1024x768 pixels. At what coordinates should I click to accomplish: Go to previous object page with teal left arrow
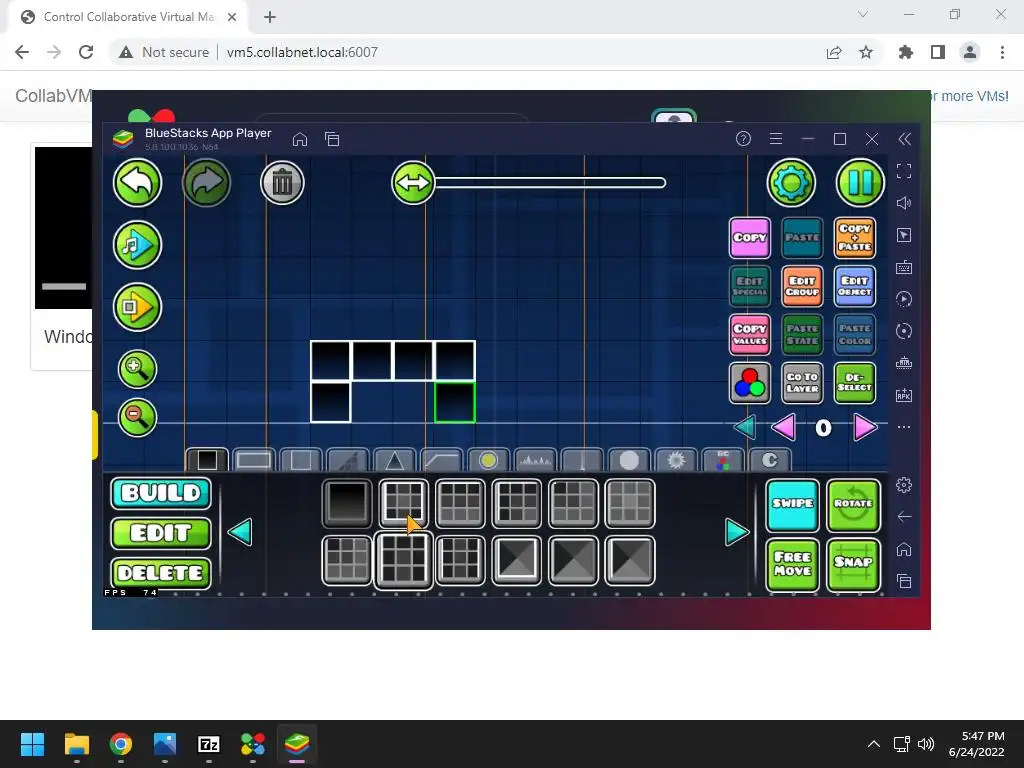240,532
